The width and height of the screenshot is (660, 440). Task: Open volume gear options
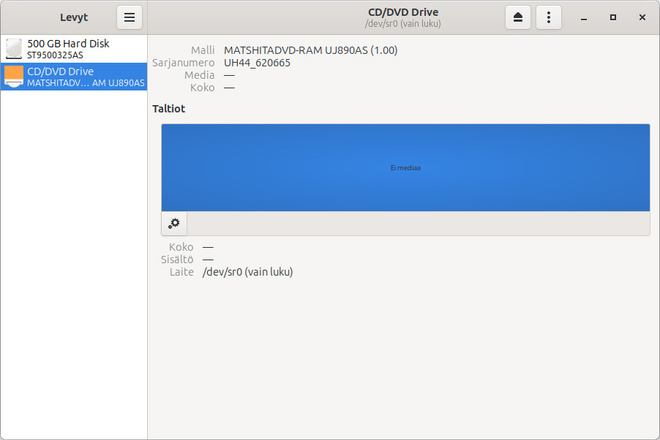[174, 223]
